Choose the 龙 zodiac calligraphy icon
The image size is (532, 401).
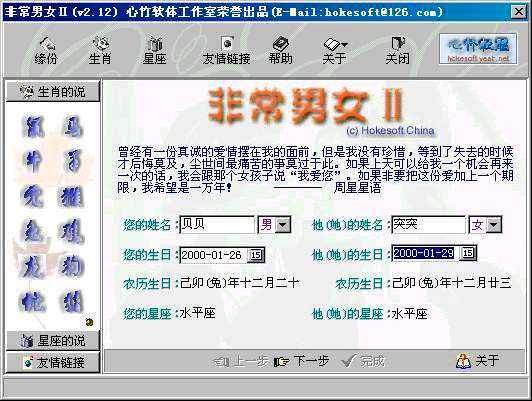coord(33,267)
